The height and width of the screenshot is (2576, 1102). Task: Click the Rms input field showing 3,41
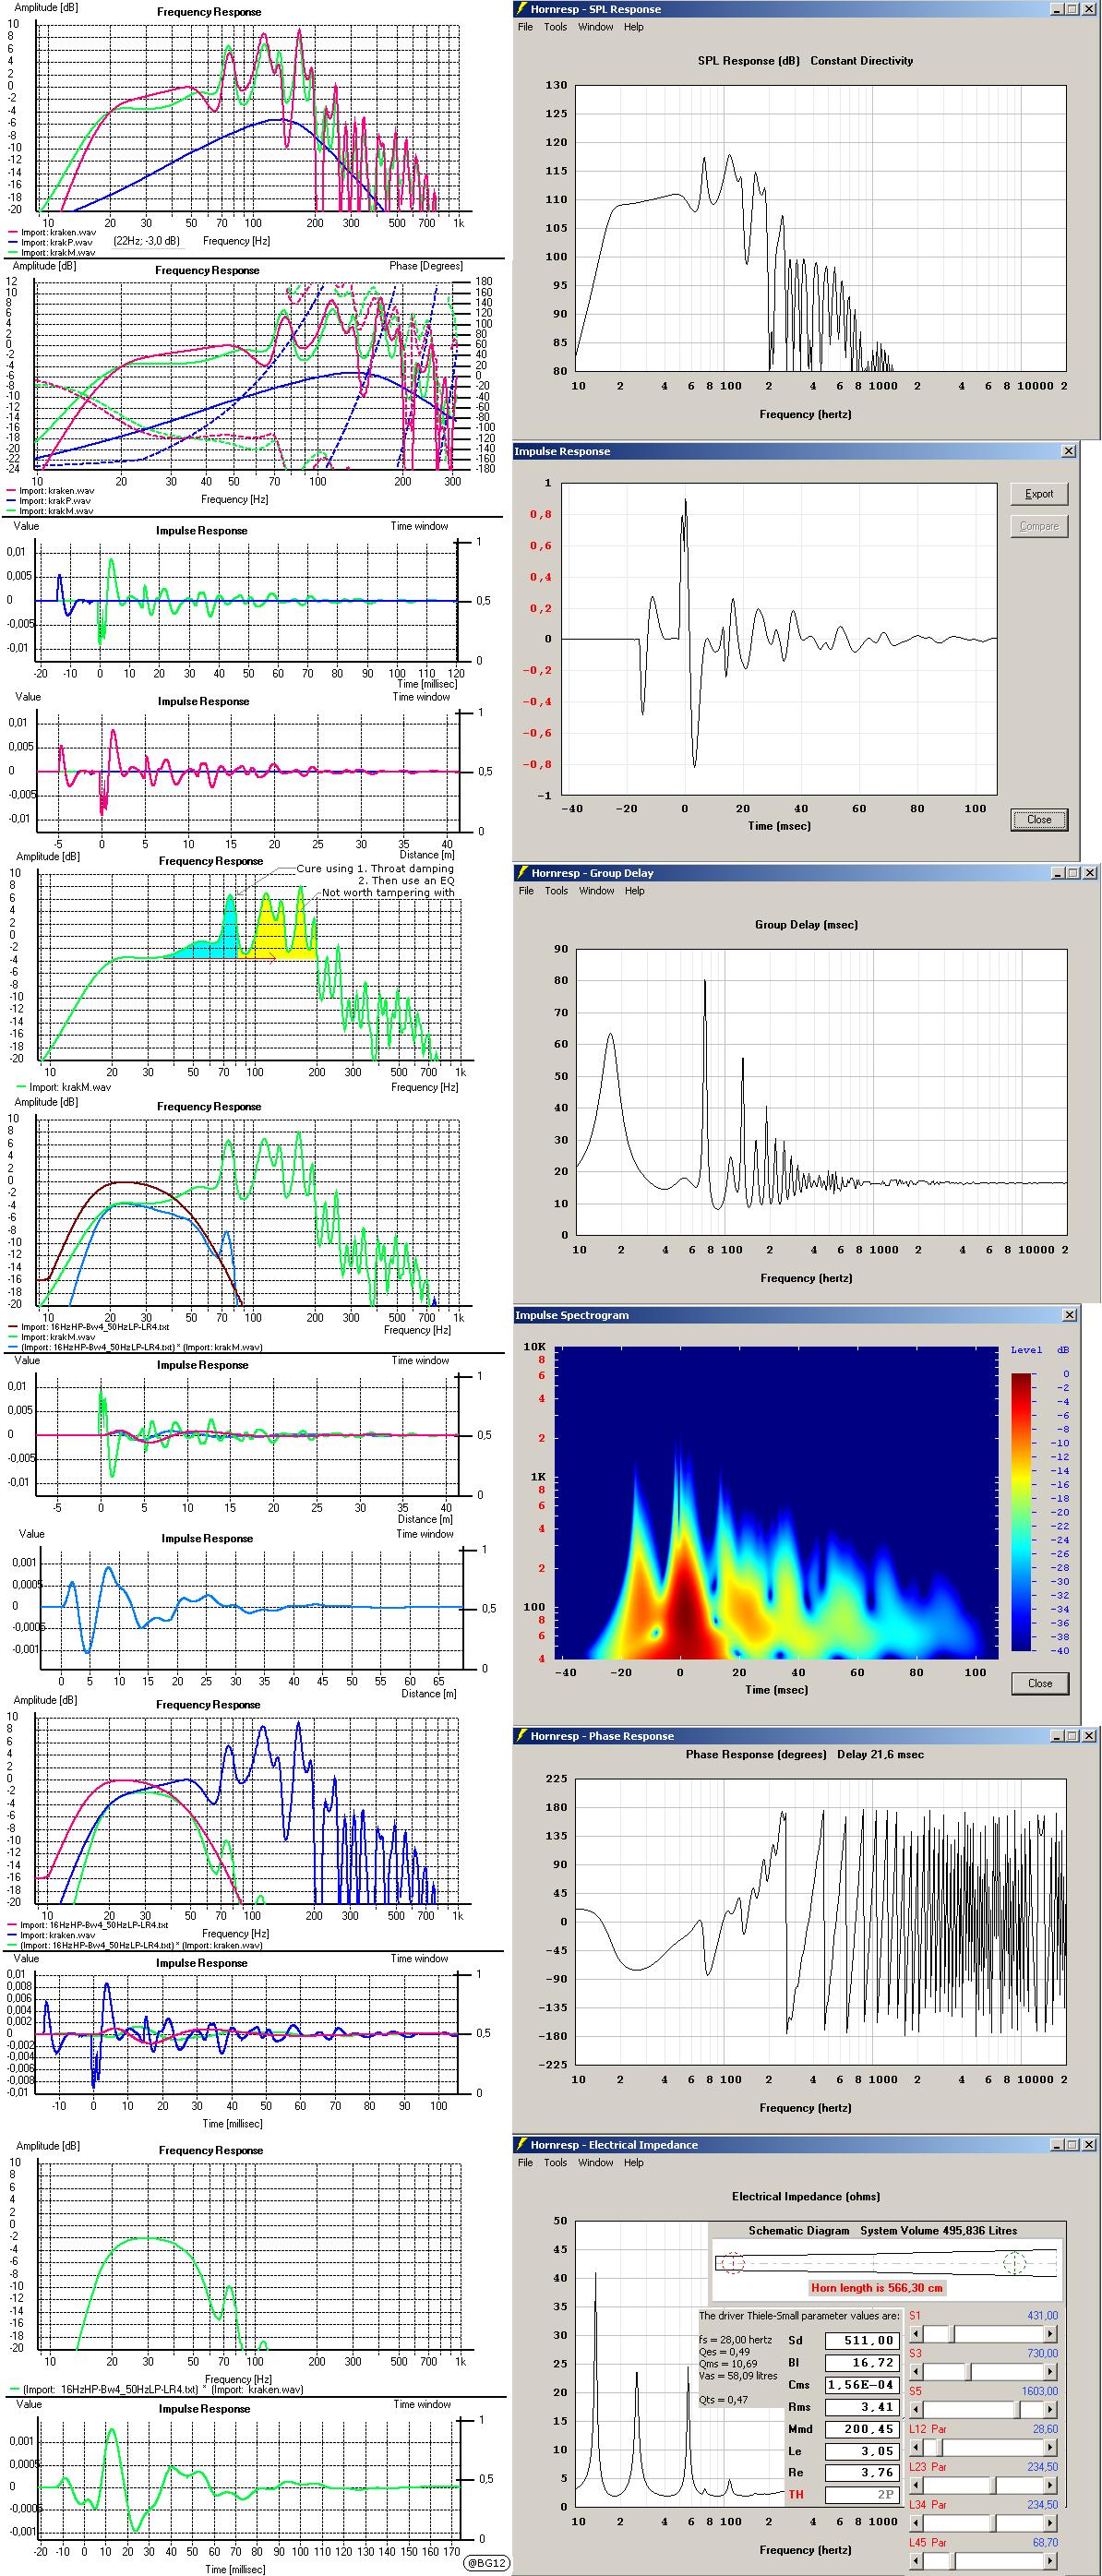(x=861, y=2407)
